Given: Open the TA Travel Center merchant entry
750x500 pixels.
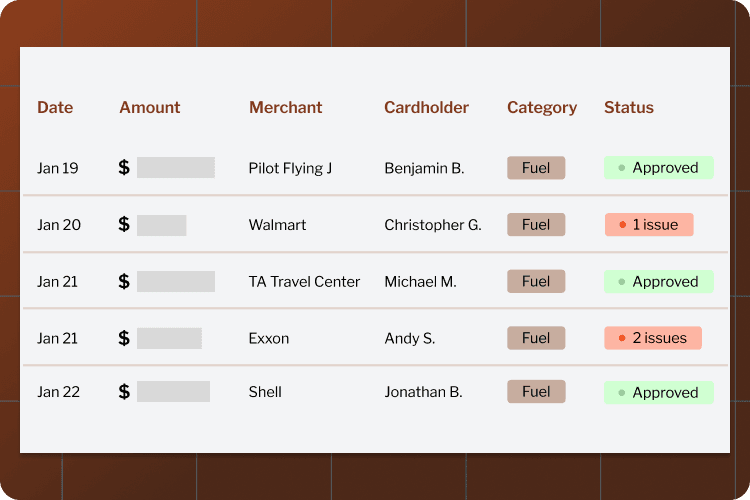Looking at the screenshot, I should [x=304, y=282].
